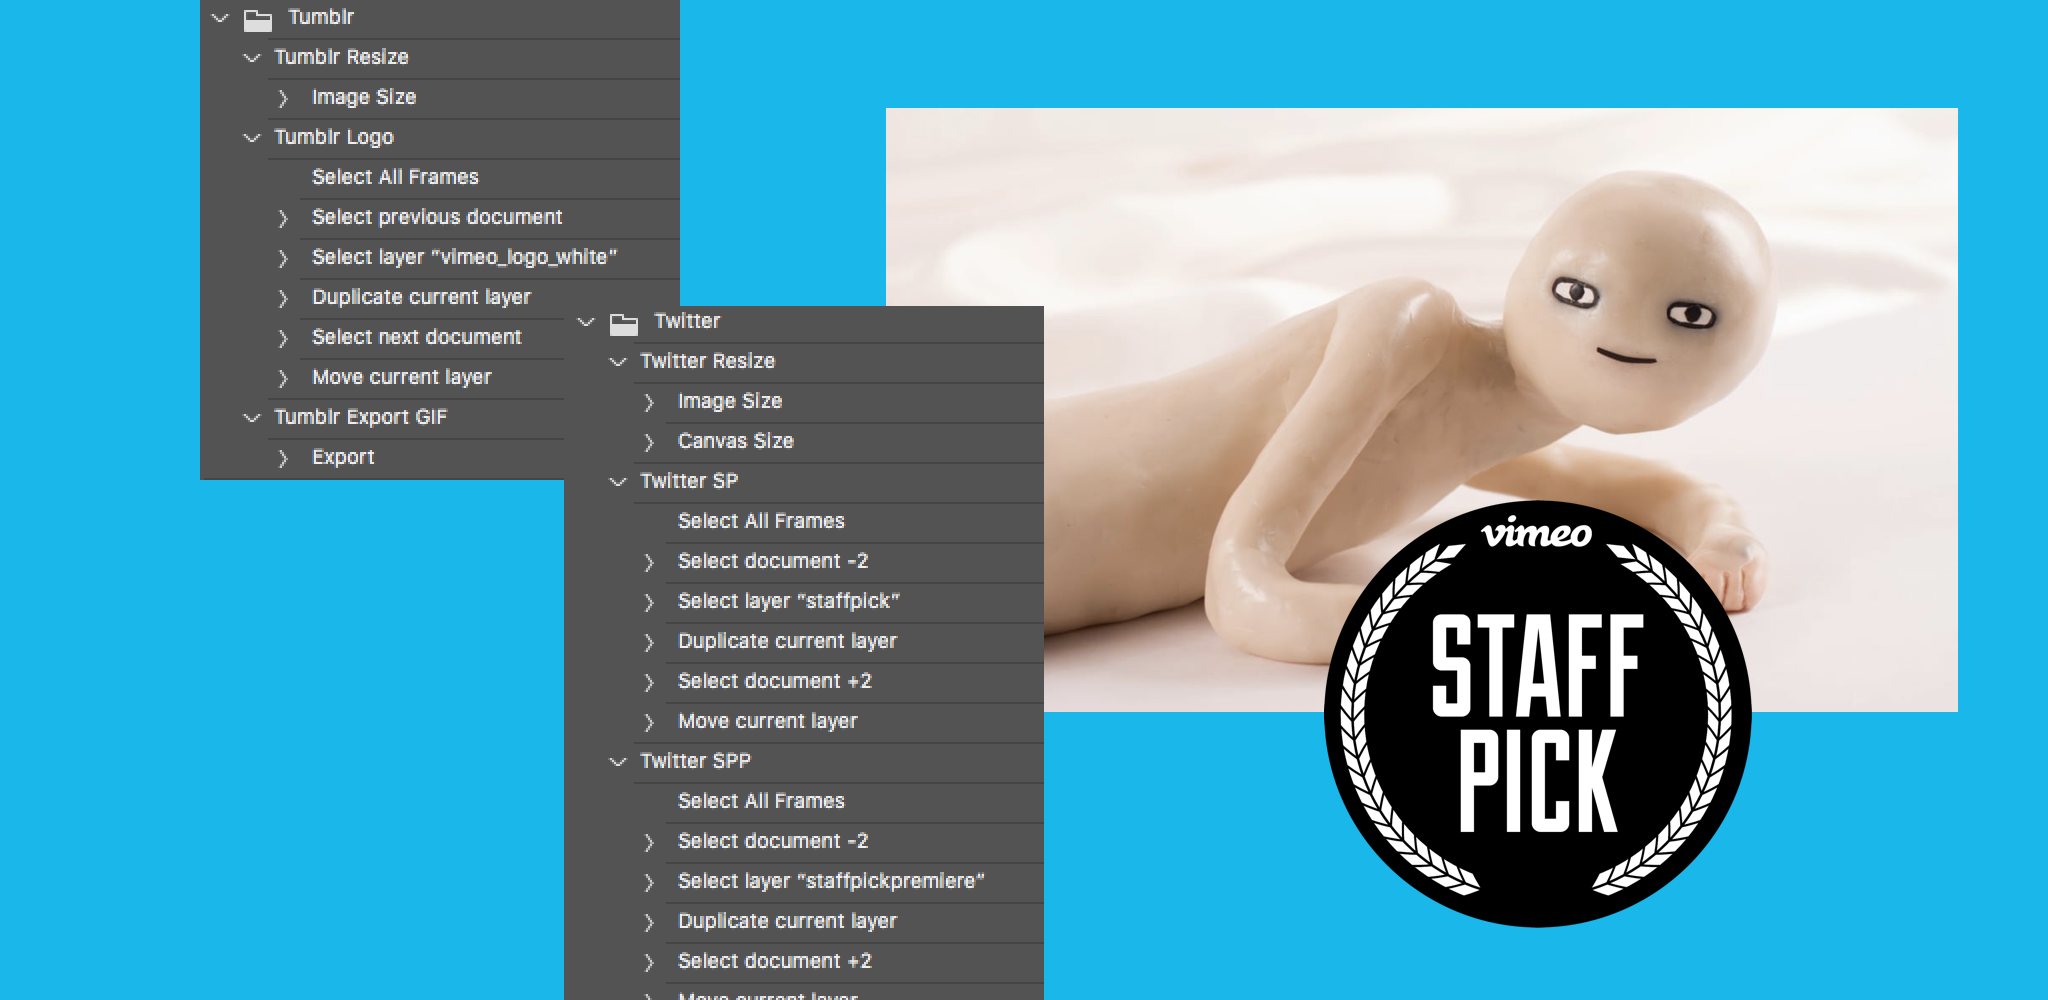2048x1000 pixels.
Task: Collapse the Twitter SPP action
Action: tap(618, 762)
